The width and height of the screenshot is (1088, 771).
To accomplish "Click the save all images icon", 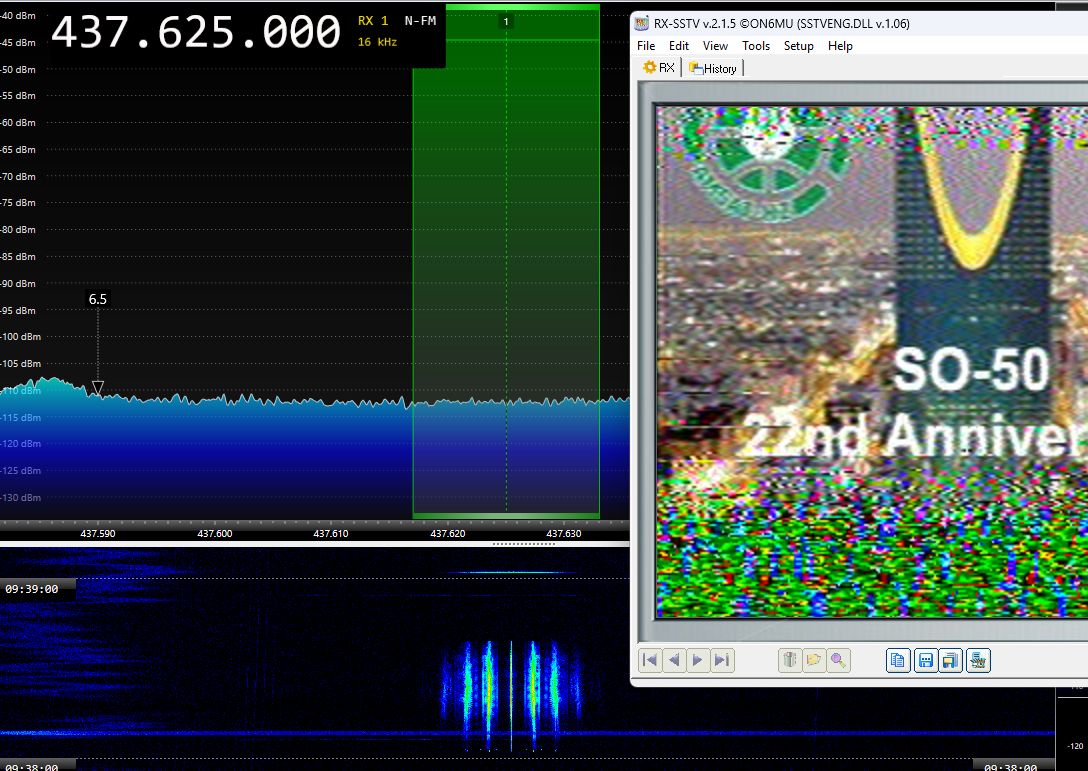I will (951, 660).
